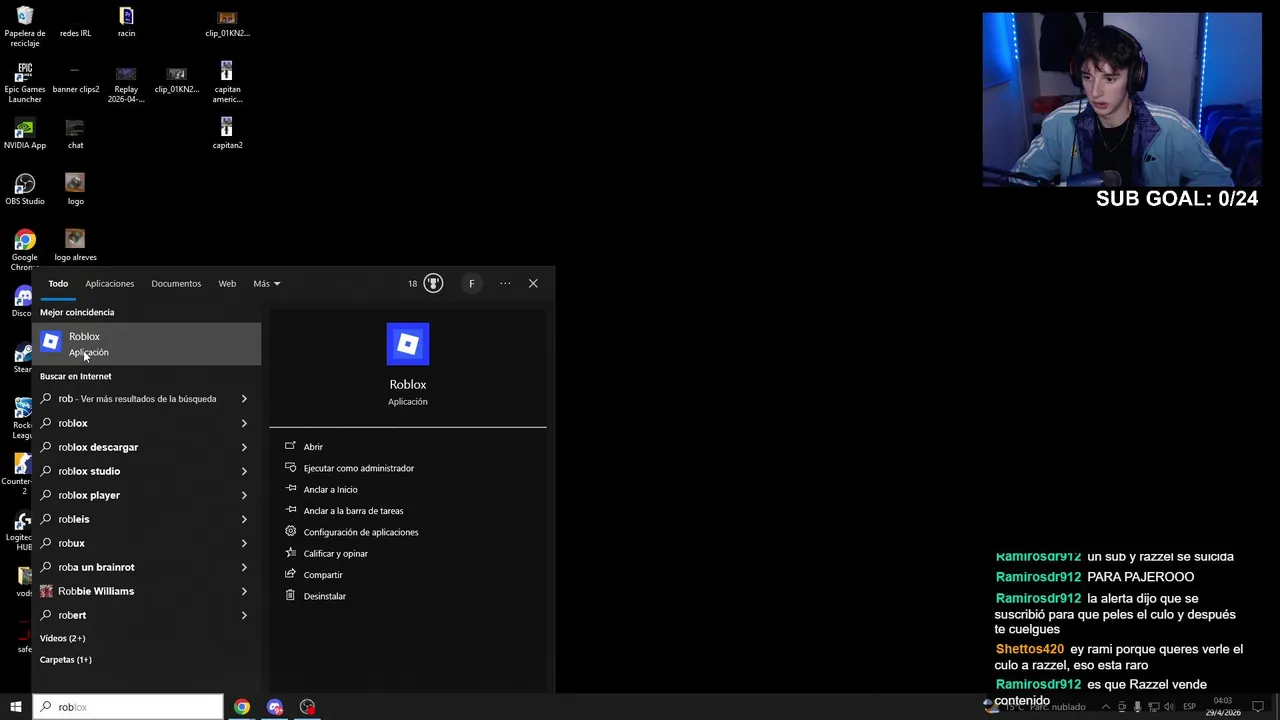
Task: Switch to the Documentos tab
Action: point(176,284)
